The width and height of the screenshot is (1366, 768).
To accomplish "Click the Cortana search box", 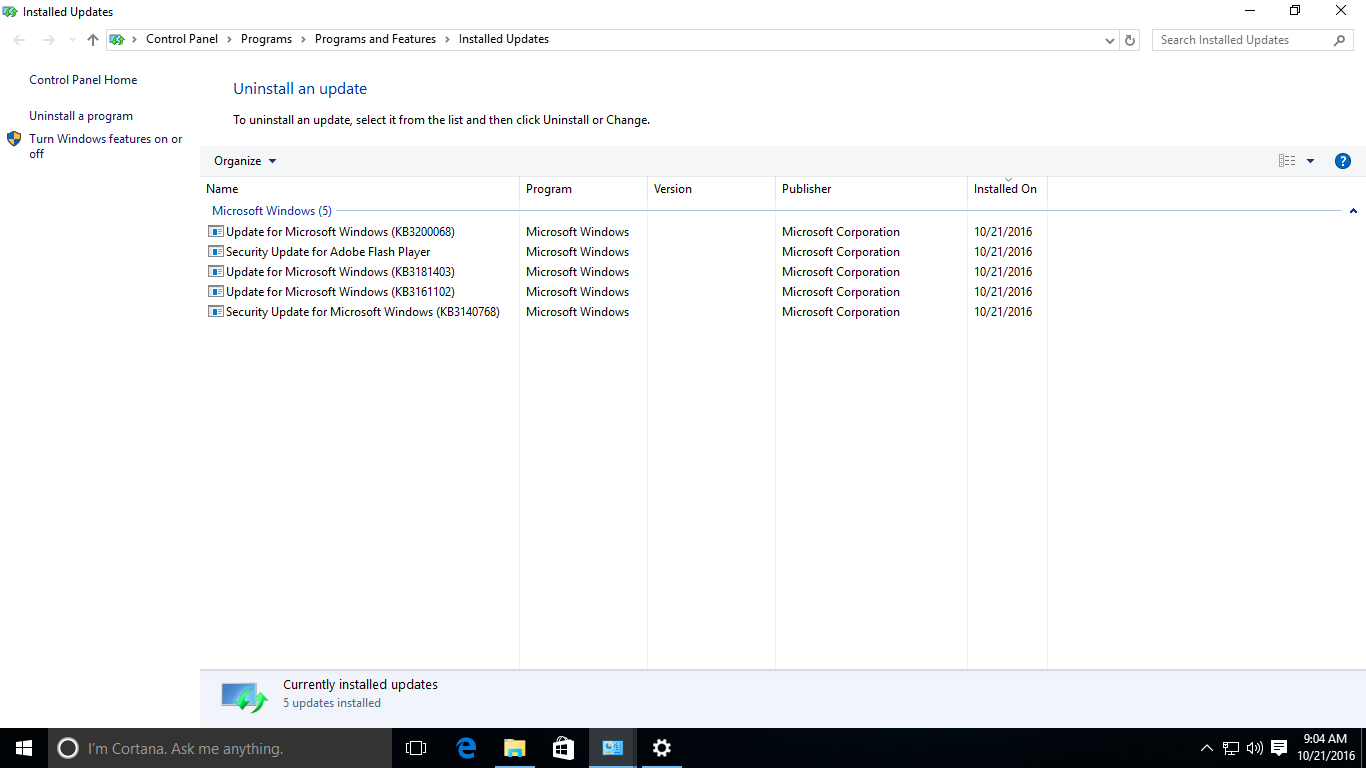I will coord(220,748).
